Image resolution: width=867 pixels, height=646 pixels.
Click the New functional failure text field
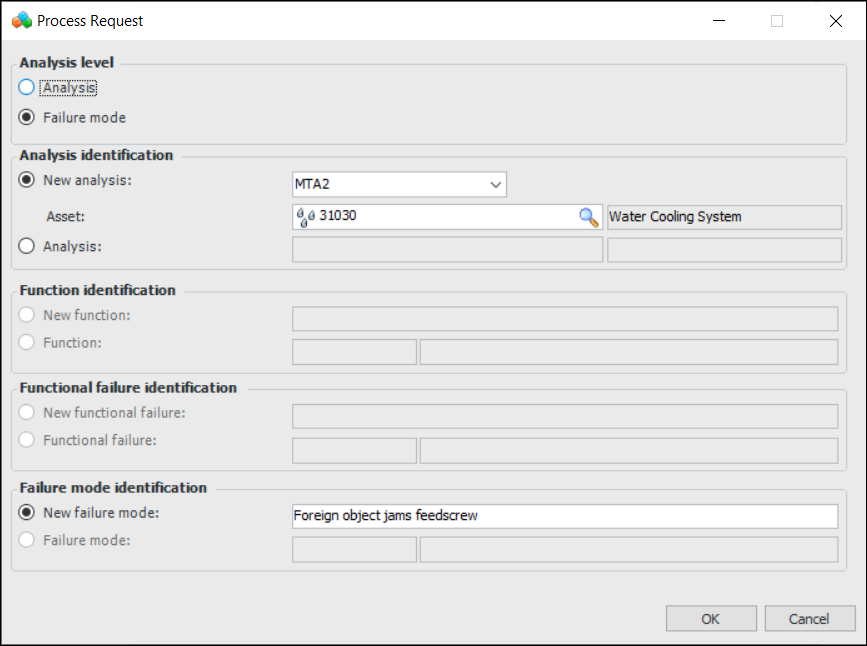(x=564, y=416)
